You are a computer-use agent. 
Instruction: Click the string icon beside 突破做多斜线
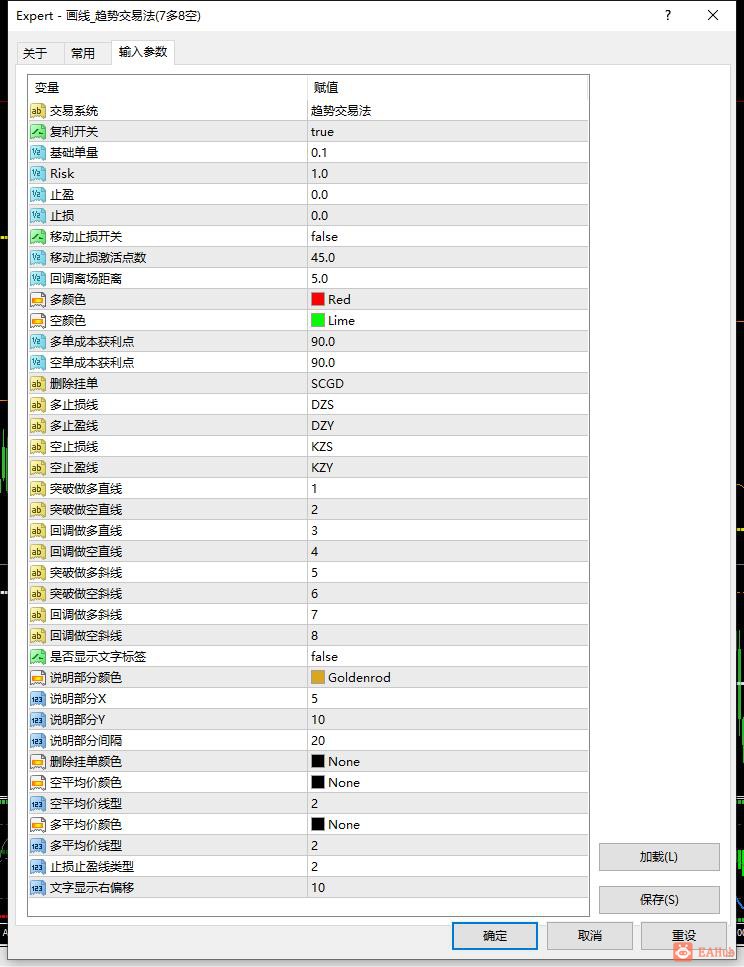click(38, 573)
